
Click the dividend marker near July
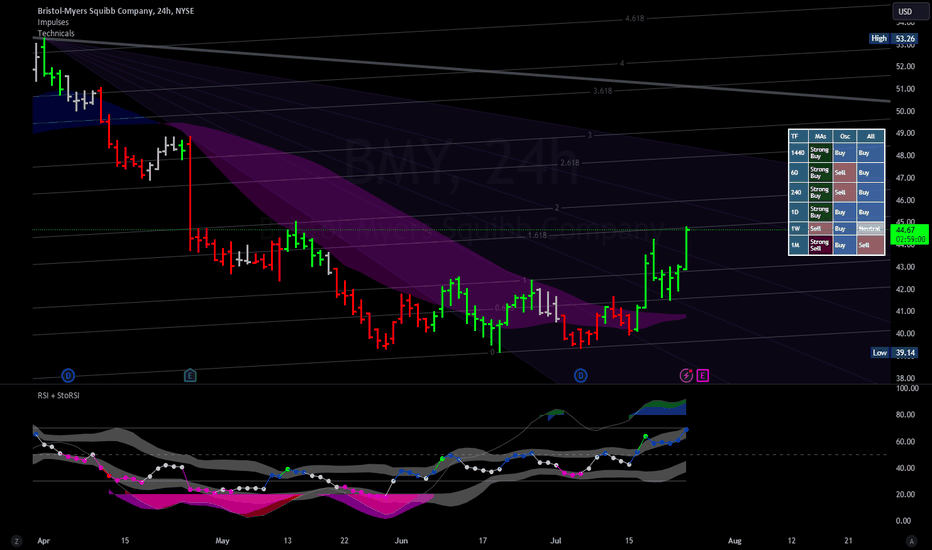[x=581, y=375]
